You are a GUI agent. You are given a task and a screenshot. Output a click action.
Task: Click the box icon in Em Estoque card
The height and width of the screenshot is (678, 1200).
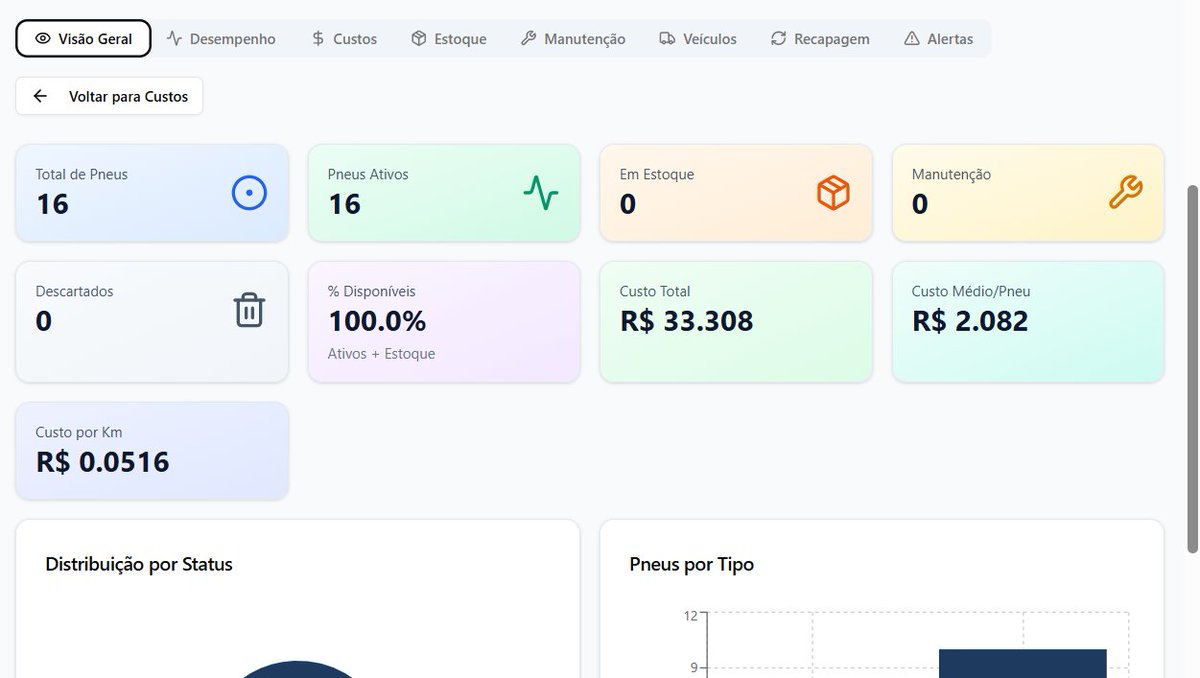point(833,192)
